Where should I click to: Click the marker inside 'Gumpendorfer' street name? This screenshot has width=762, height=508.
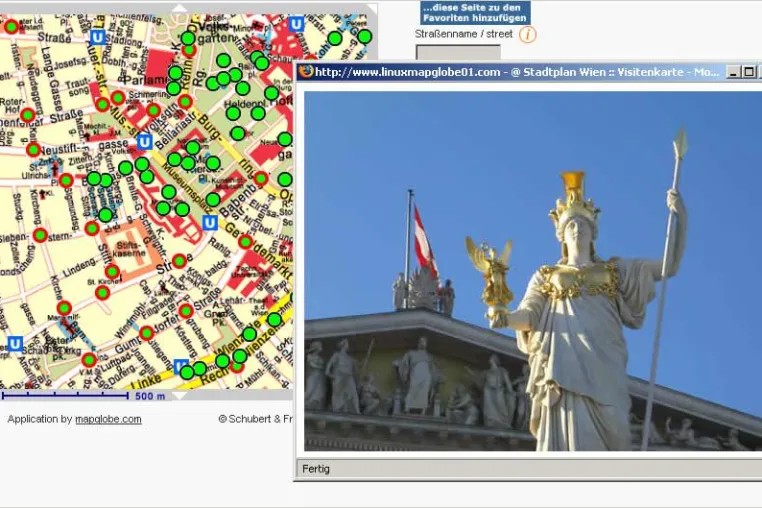tap(146, 333)
